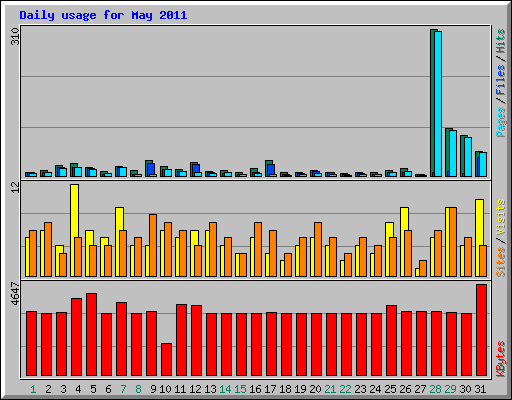Click day label 7 on the x-axis
Screen dimensions: 512x400
123,389
